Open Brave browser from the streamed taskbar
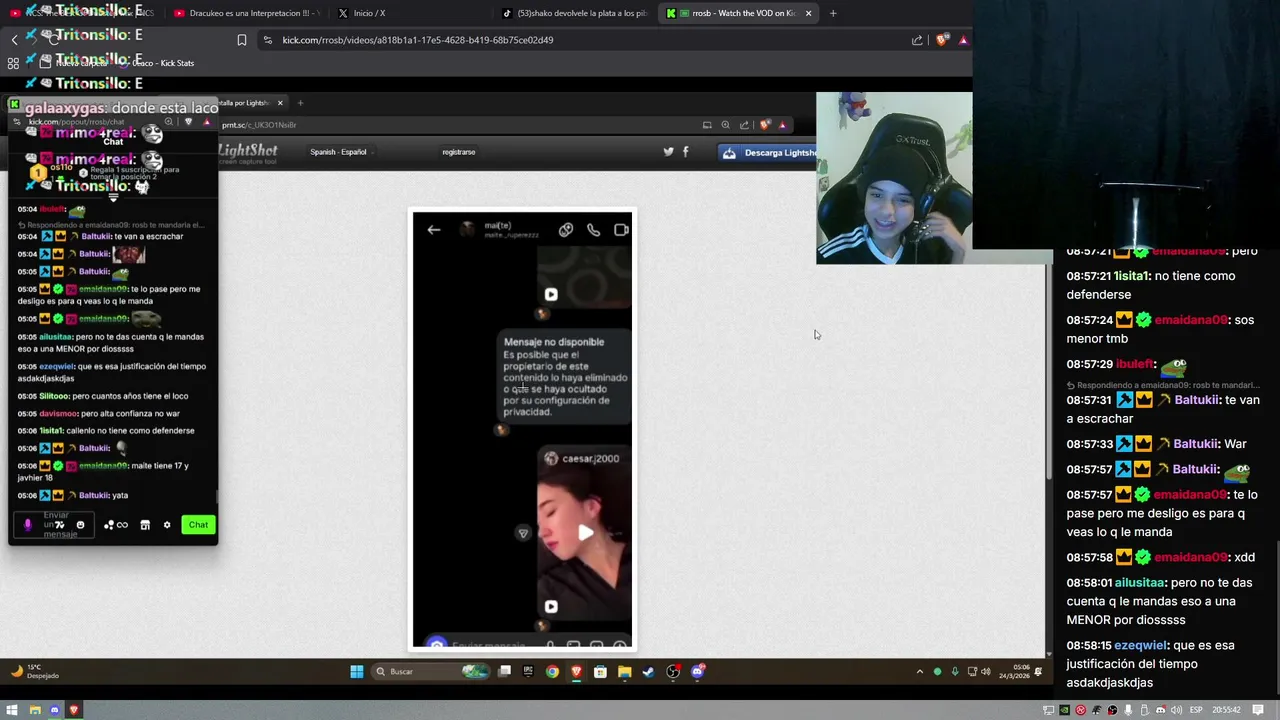This screenshot has width=1280, height=720. coord(576,671)
